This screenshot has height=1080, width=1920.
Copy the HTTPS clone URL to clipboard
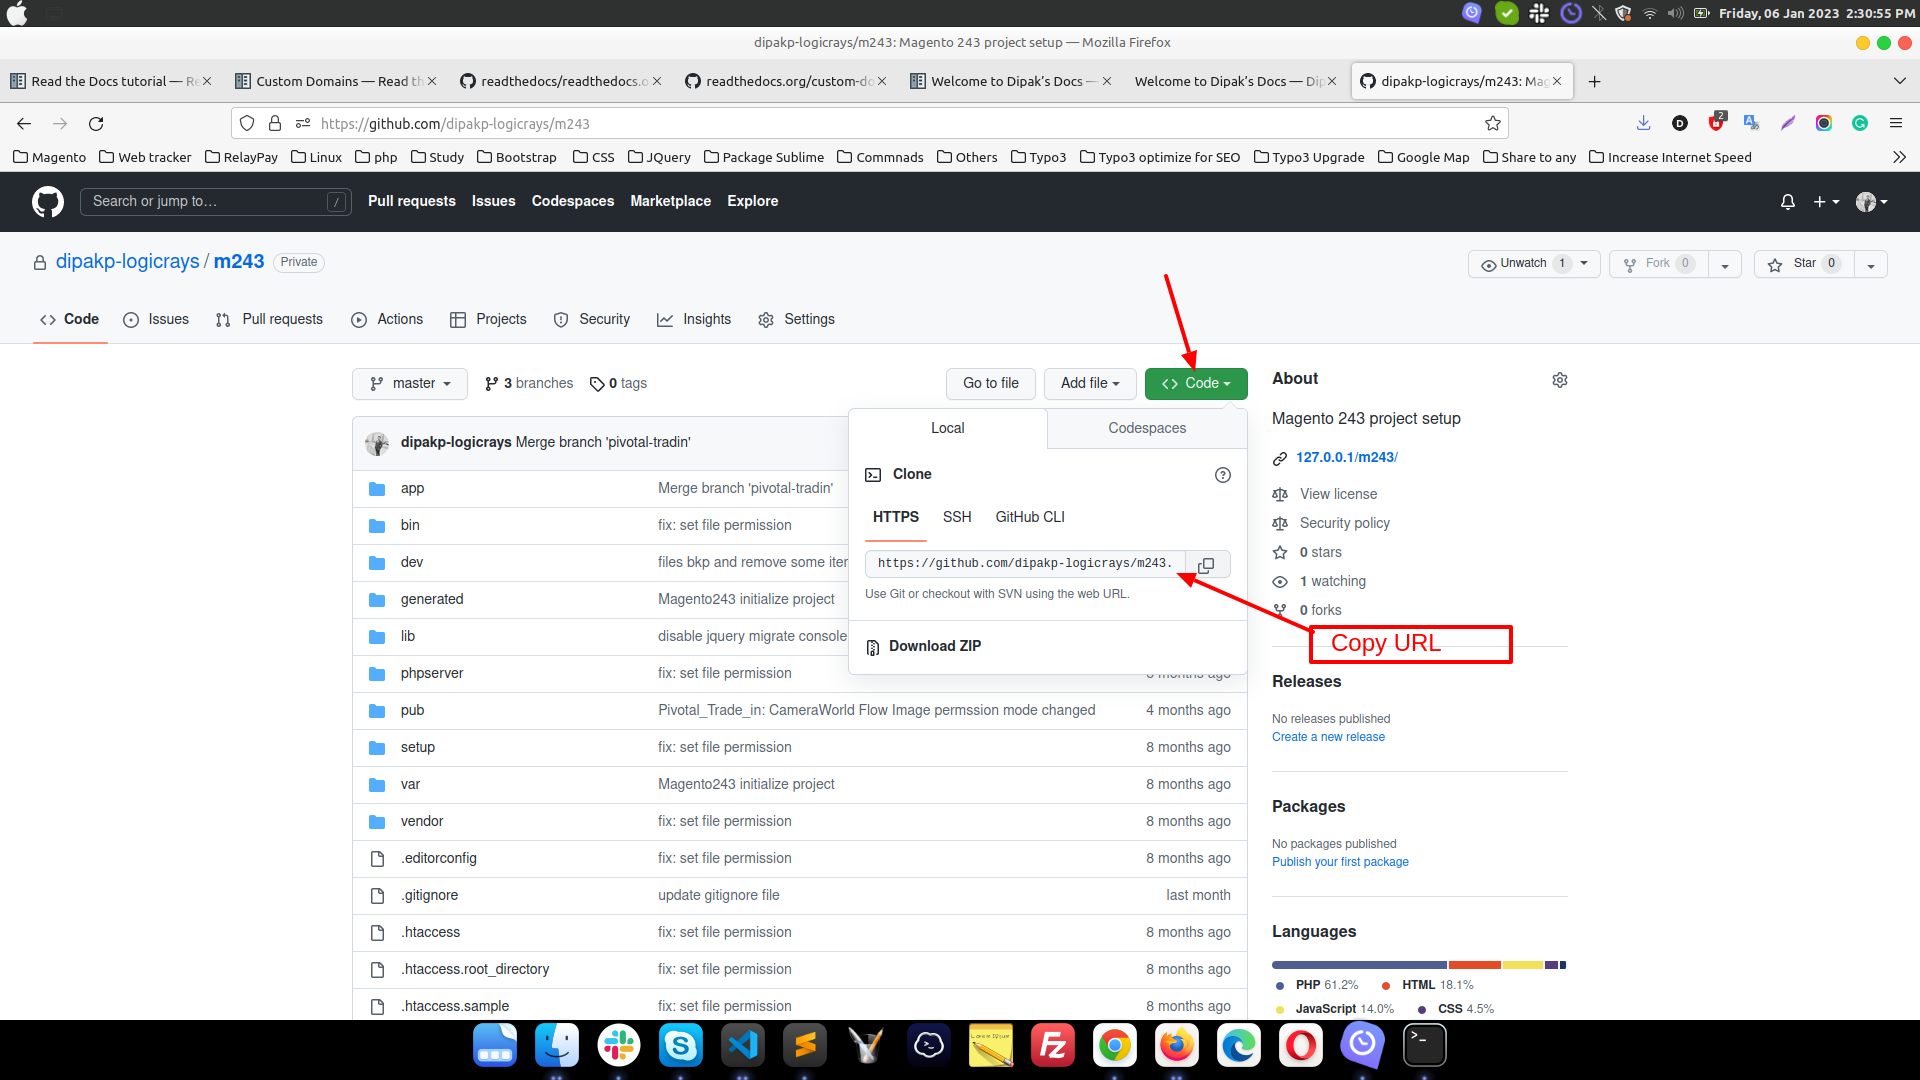[1207, 564]
